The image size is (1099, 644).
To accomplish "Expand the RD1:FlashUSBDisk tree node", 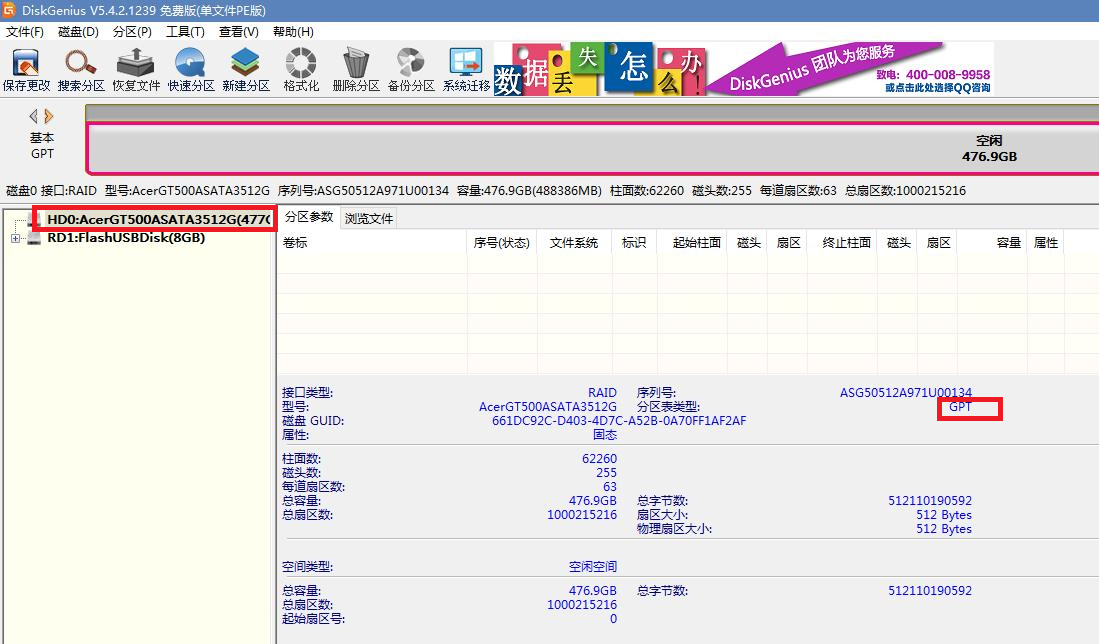I will 15,238.
